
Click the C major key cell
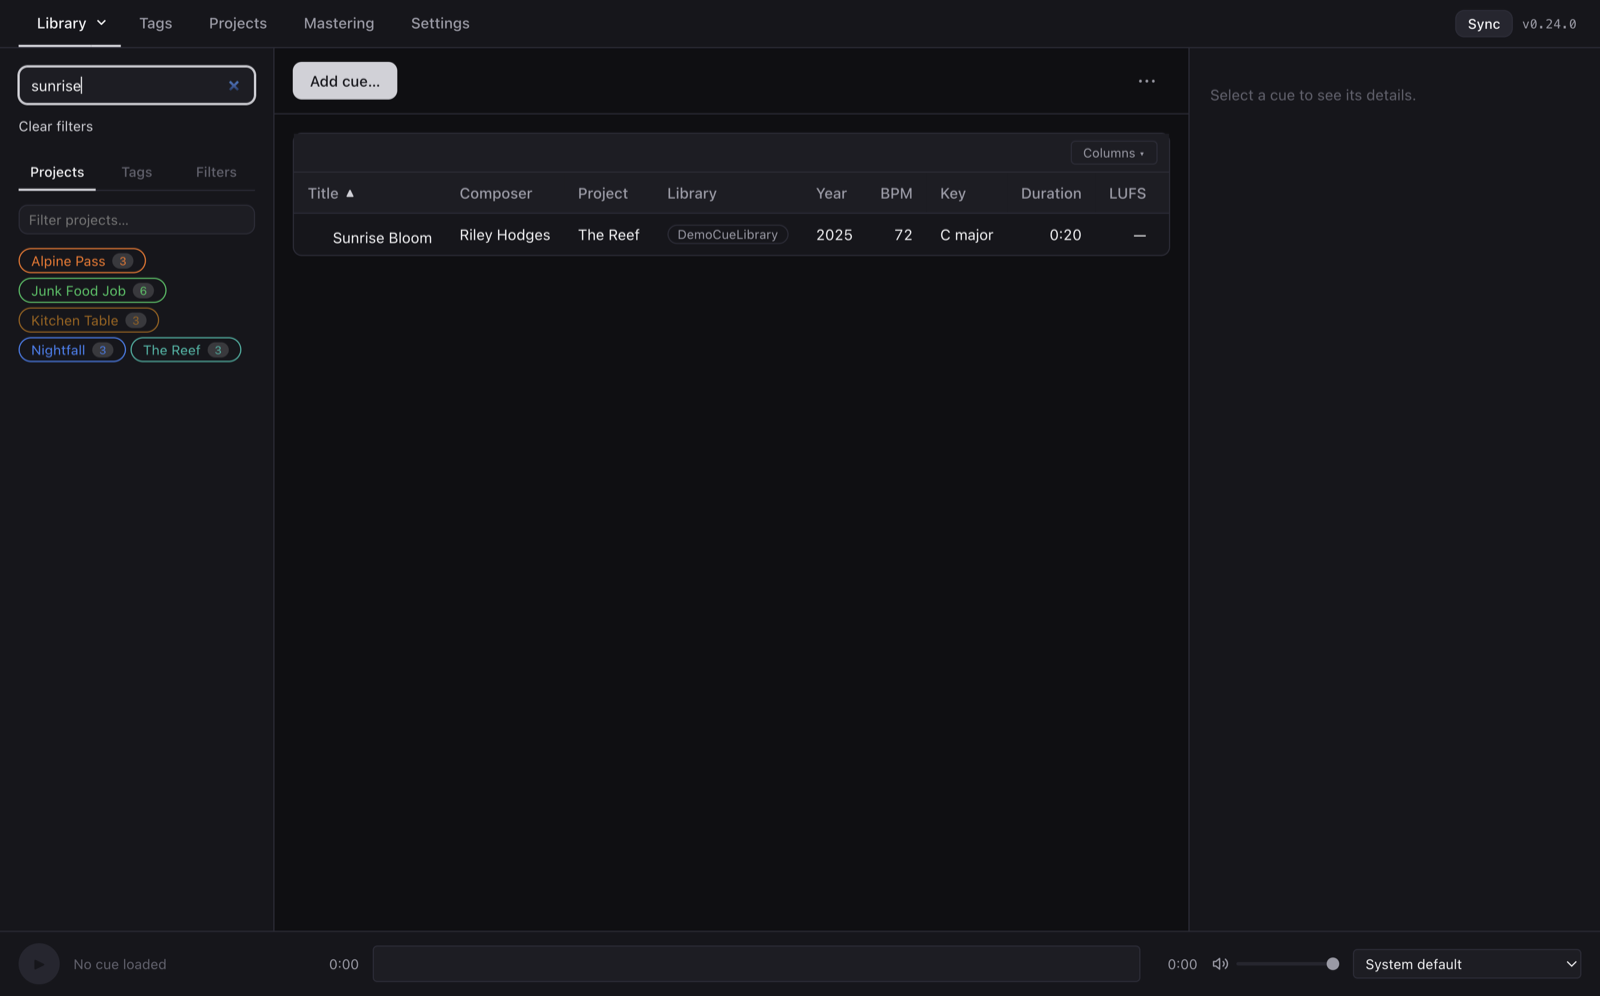coord(966,235)
